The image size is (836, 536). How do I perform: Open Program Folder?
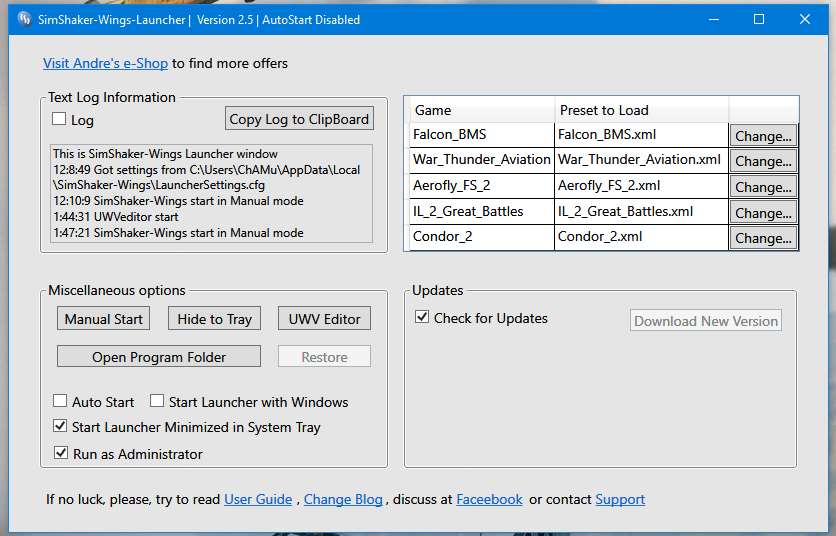pyautogui.click(x=159, y=356)
